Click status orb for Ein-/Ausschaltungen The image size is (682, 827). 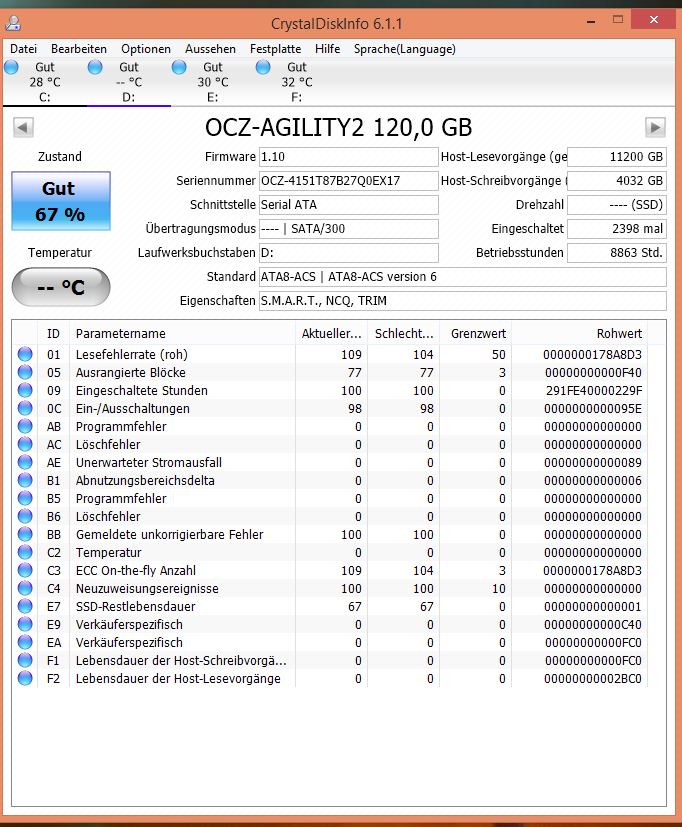[25, 408]
